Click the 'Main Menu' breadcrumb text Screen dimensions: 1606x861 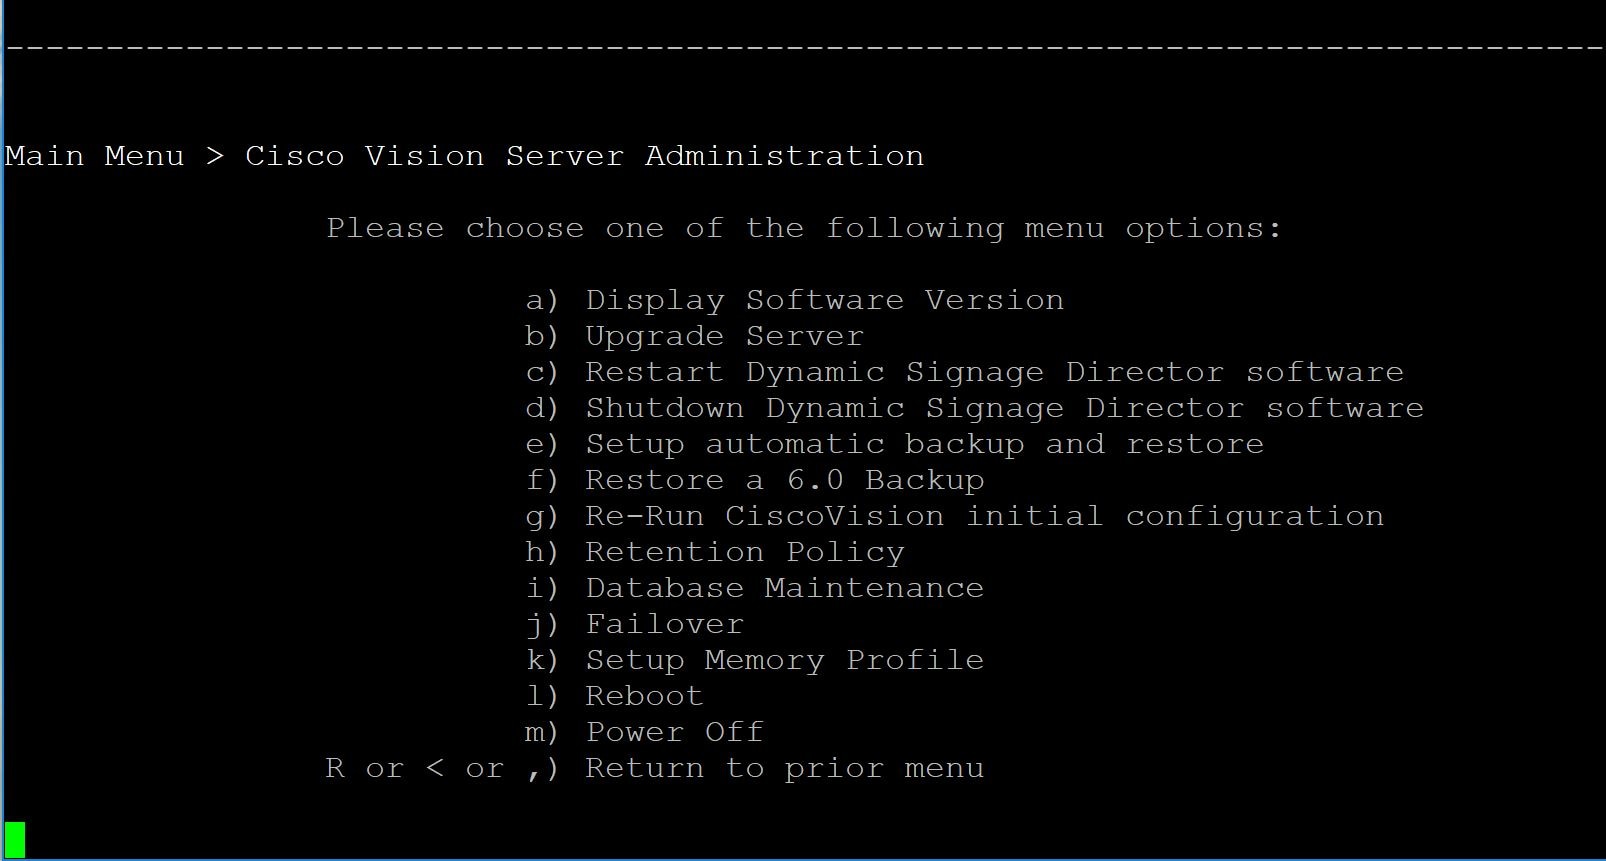[x=95, y=156]
